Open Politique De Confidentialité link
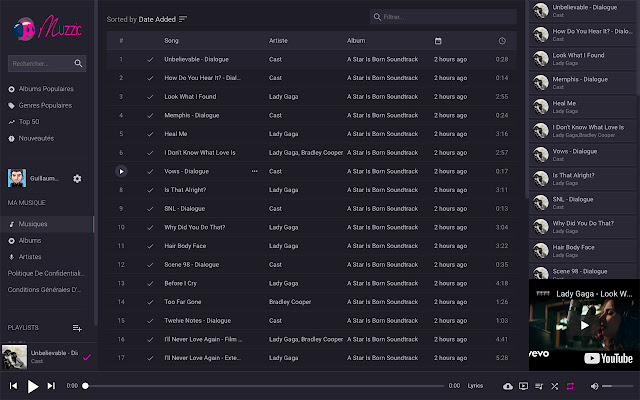Viewport: 640px width, 400px height. pos(46,273)
